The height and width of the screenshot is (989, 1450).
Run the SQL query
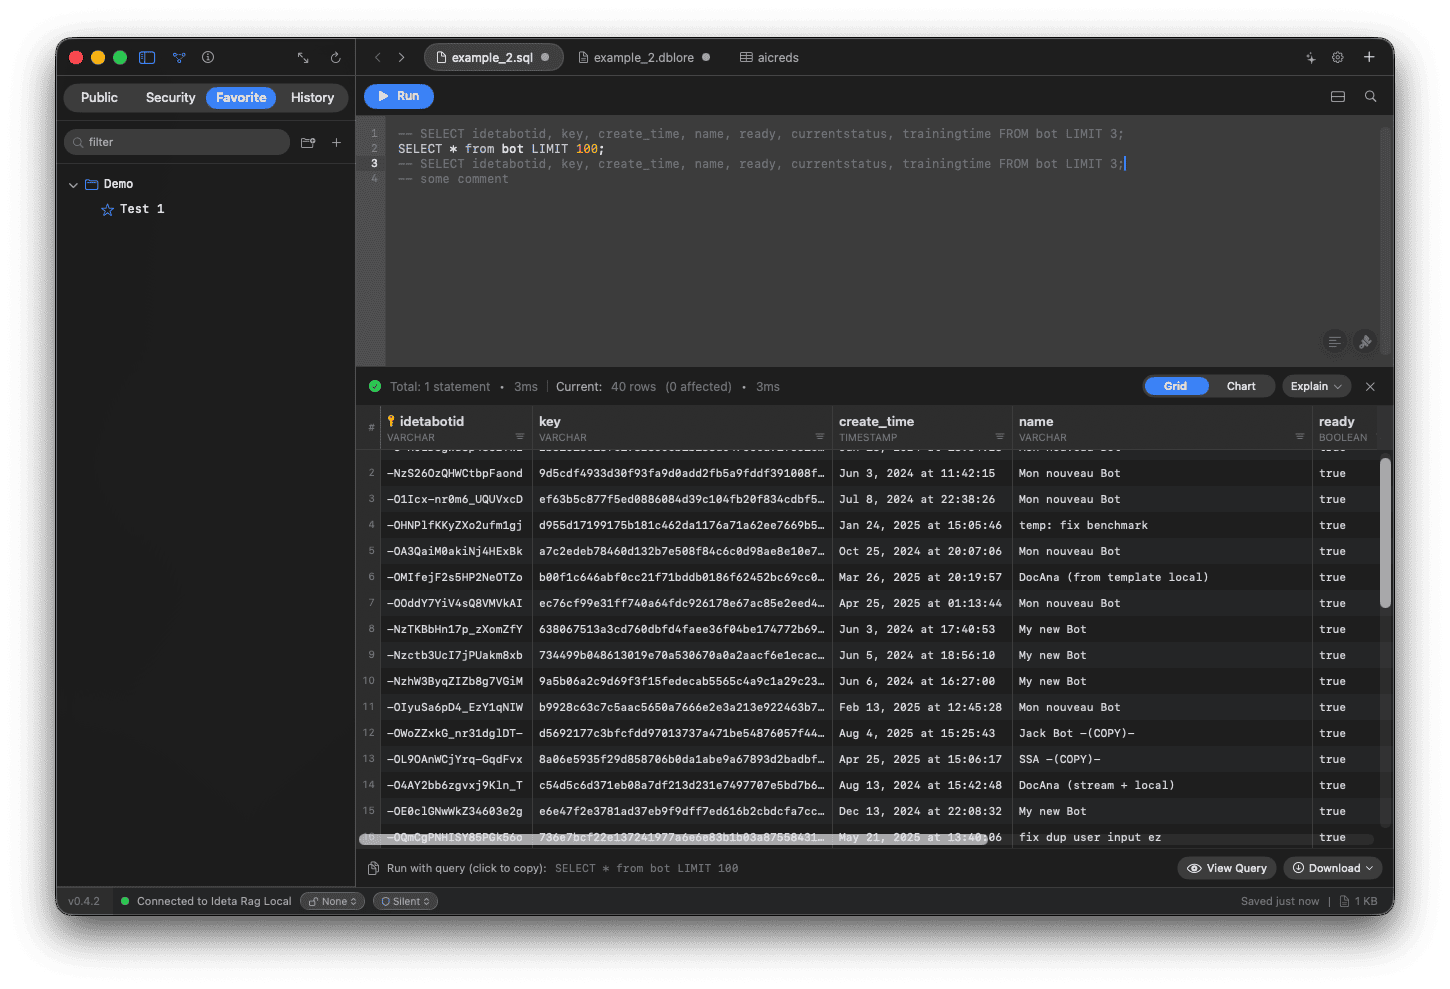[x=399, y=96]
